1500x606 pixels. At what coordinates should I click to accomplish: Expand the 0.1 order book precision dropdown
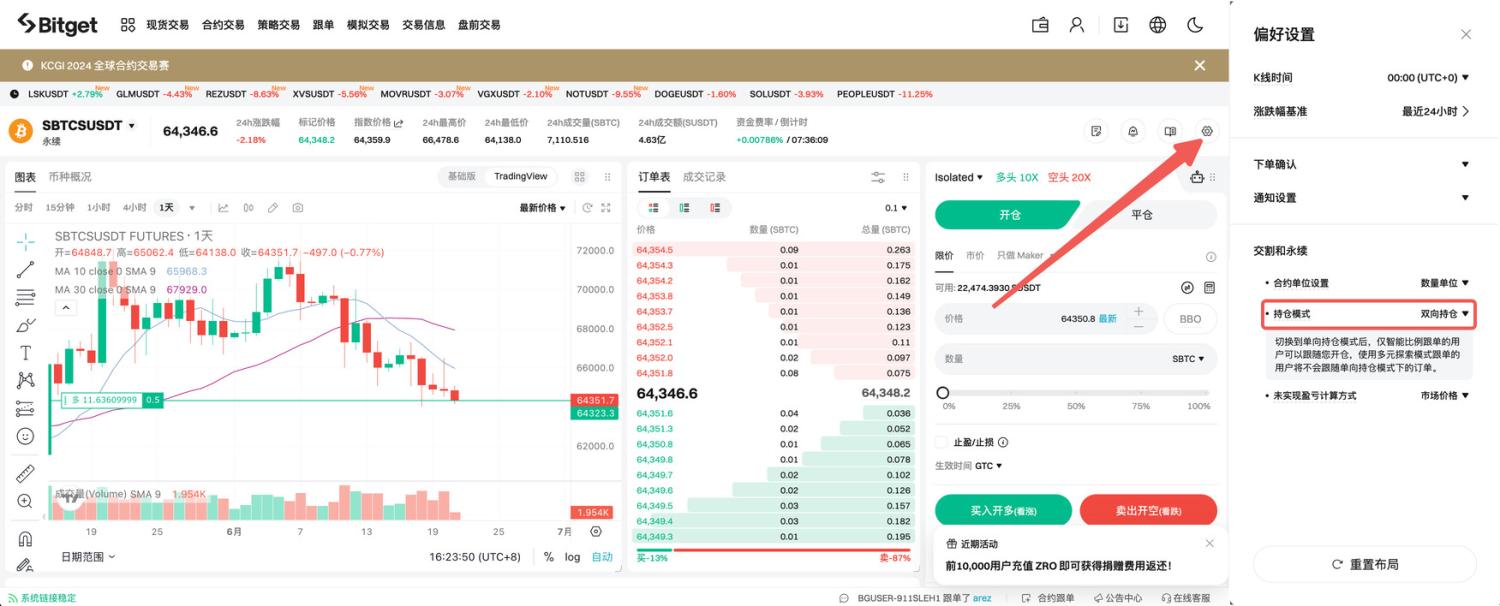pos(894,208)
